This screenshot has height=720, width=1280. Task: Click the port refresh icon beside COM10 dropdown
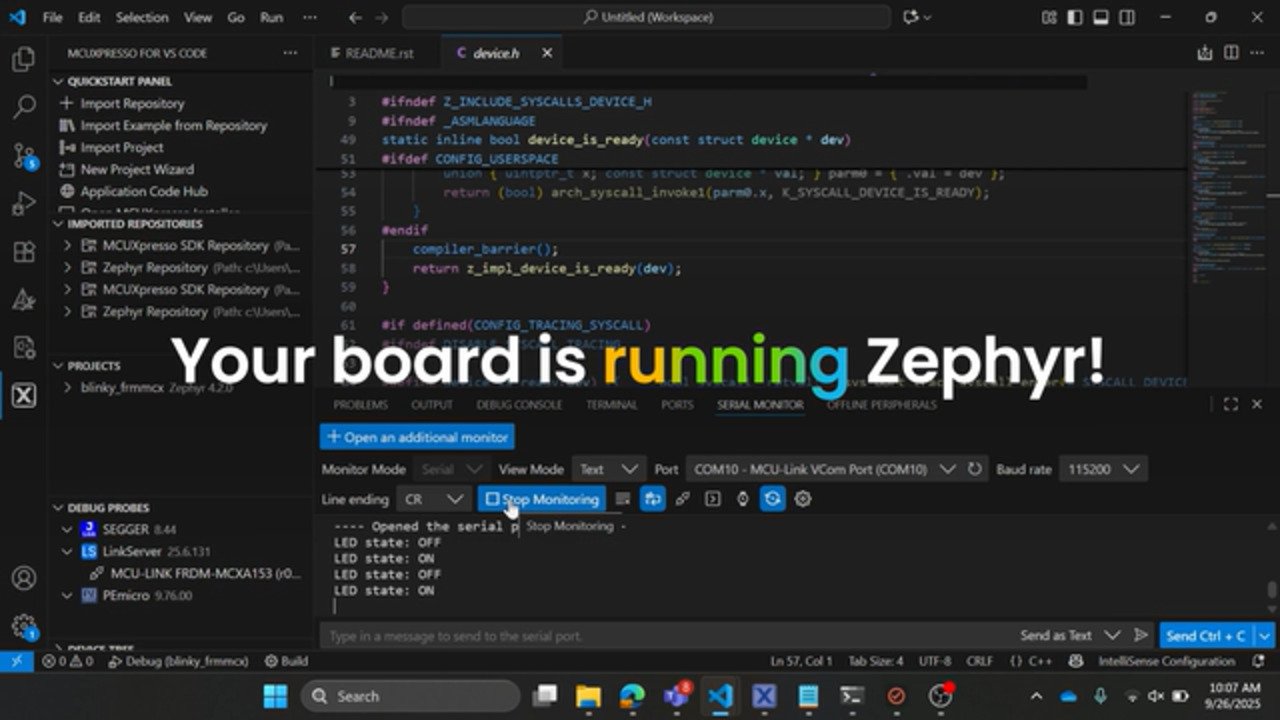[975, 469]
